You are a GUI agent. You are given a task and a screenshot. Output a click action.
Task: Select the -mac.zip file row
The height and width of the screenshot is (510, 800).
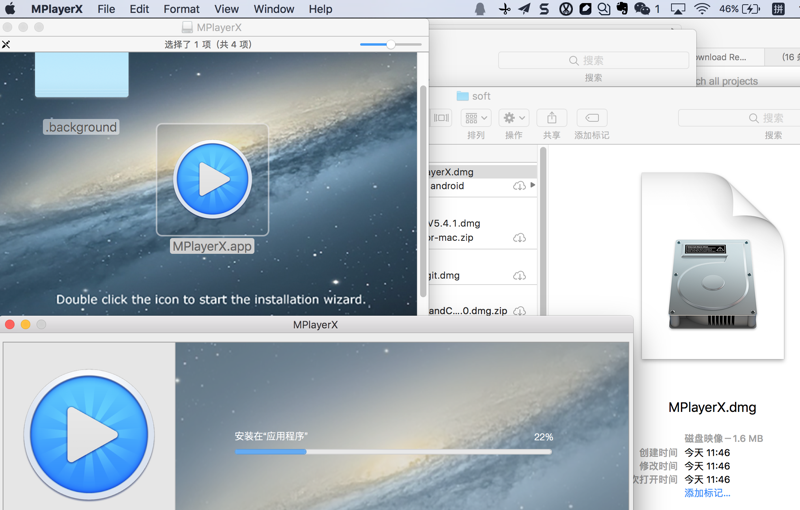pos(483,238)
